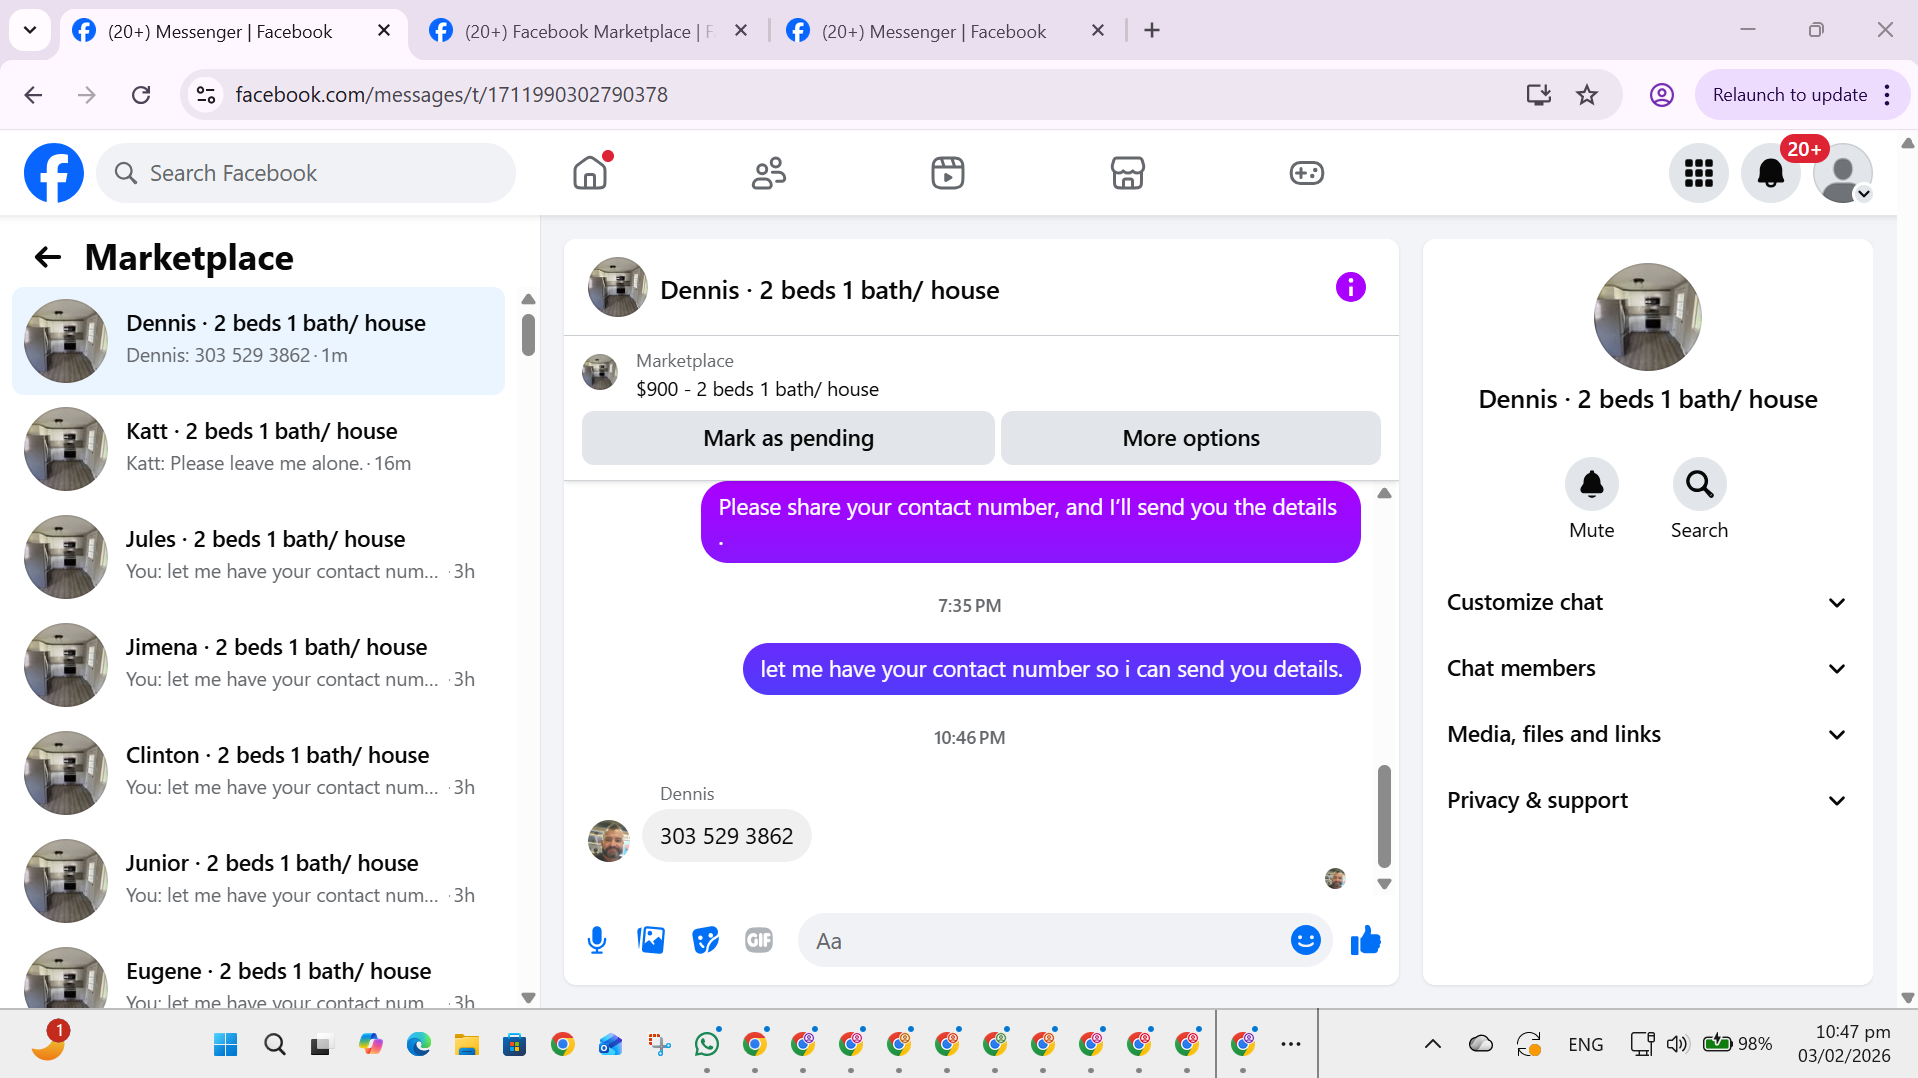Open Junior conversation
Viewport: 1918px width, 1078px height.
point(260,880)
